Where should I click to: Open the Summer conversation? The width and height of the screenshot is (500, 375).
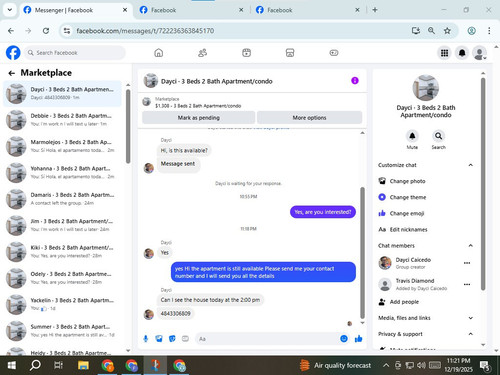pyautogui.click(x=62, y=330)
